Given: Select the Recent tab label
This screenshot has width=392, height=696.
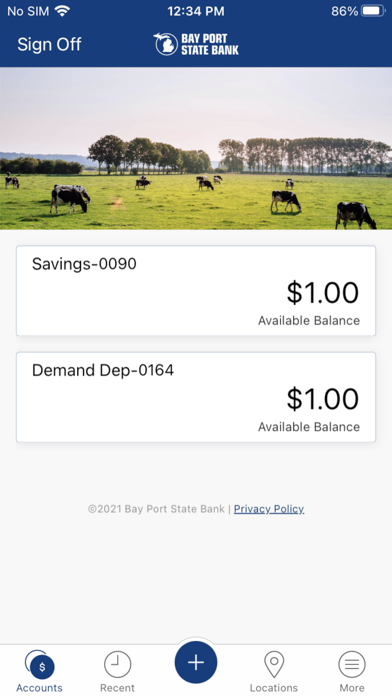Looking at the screenshot, I should click(117, 688).
